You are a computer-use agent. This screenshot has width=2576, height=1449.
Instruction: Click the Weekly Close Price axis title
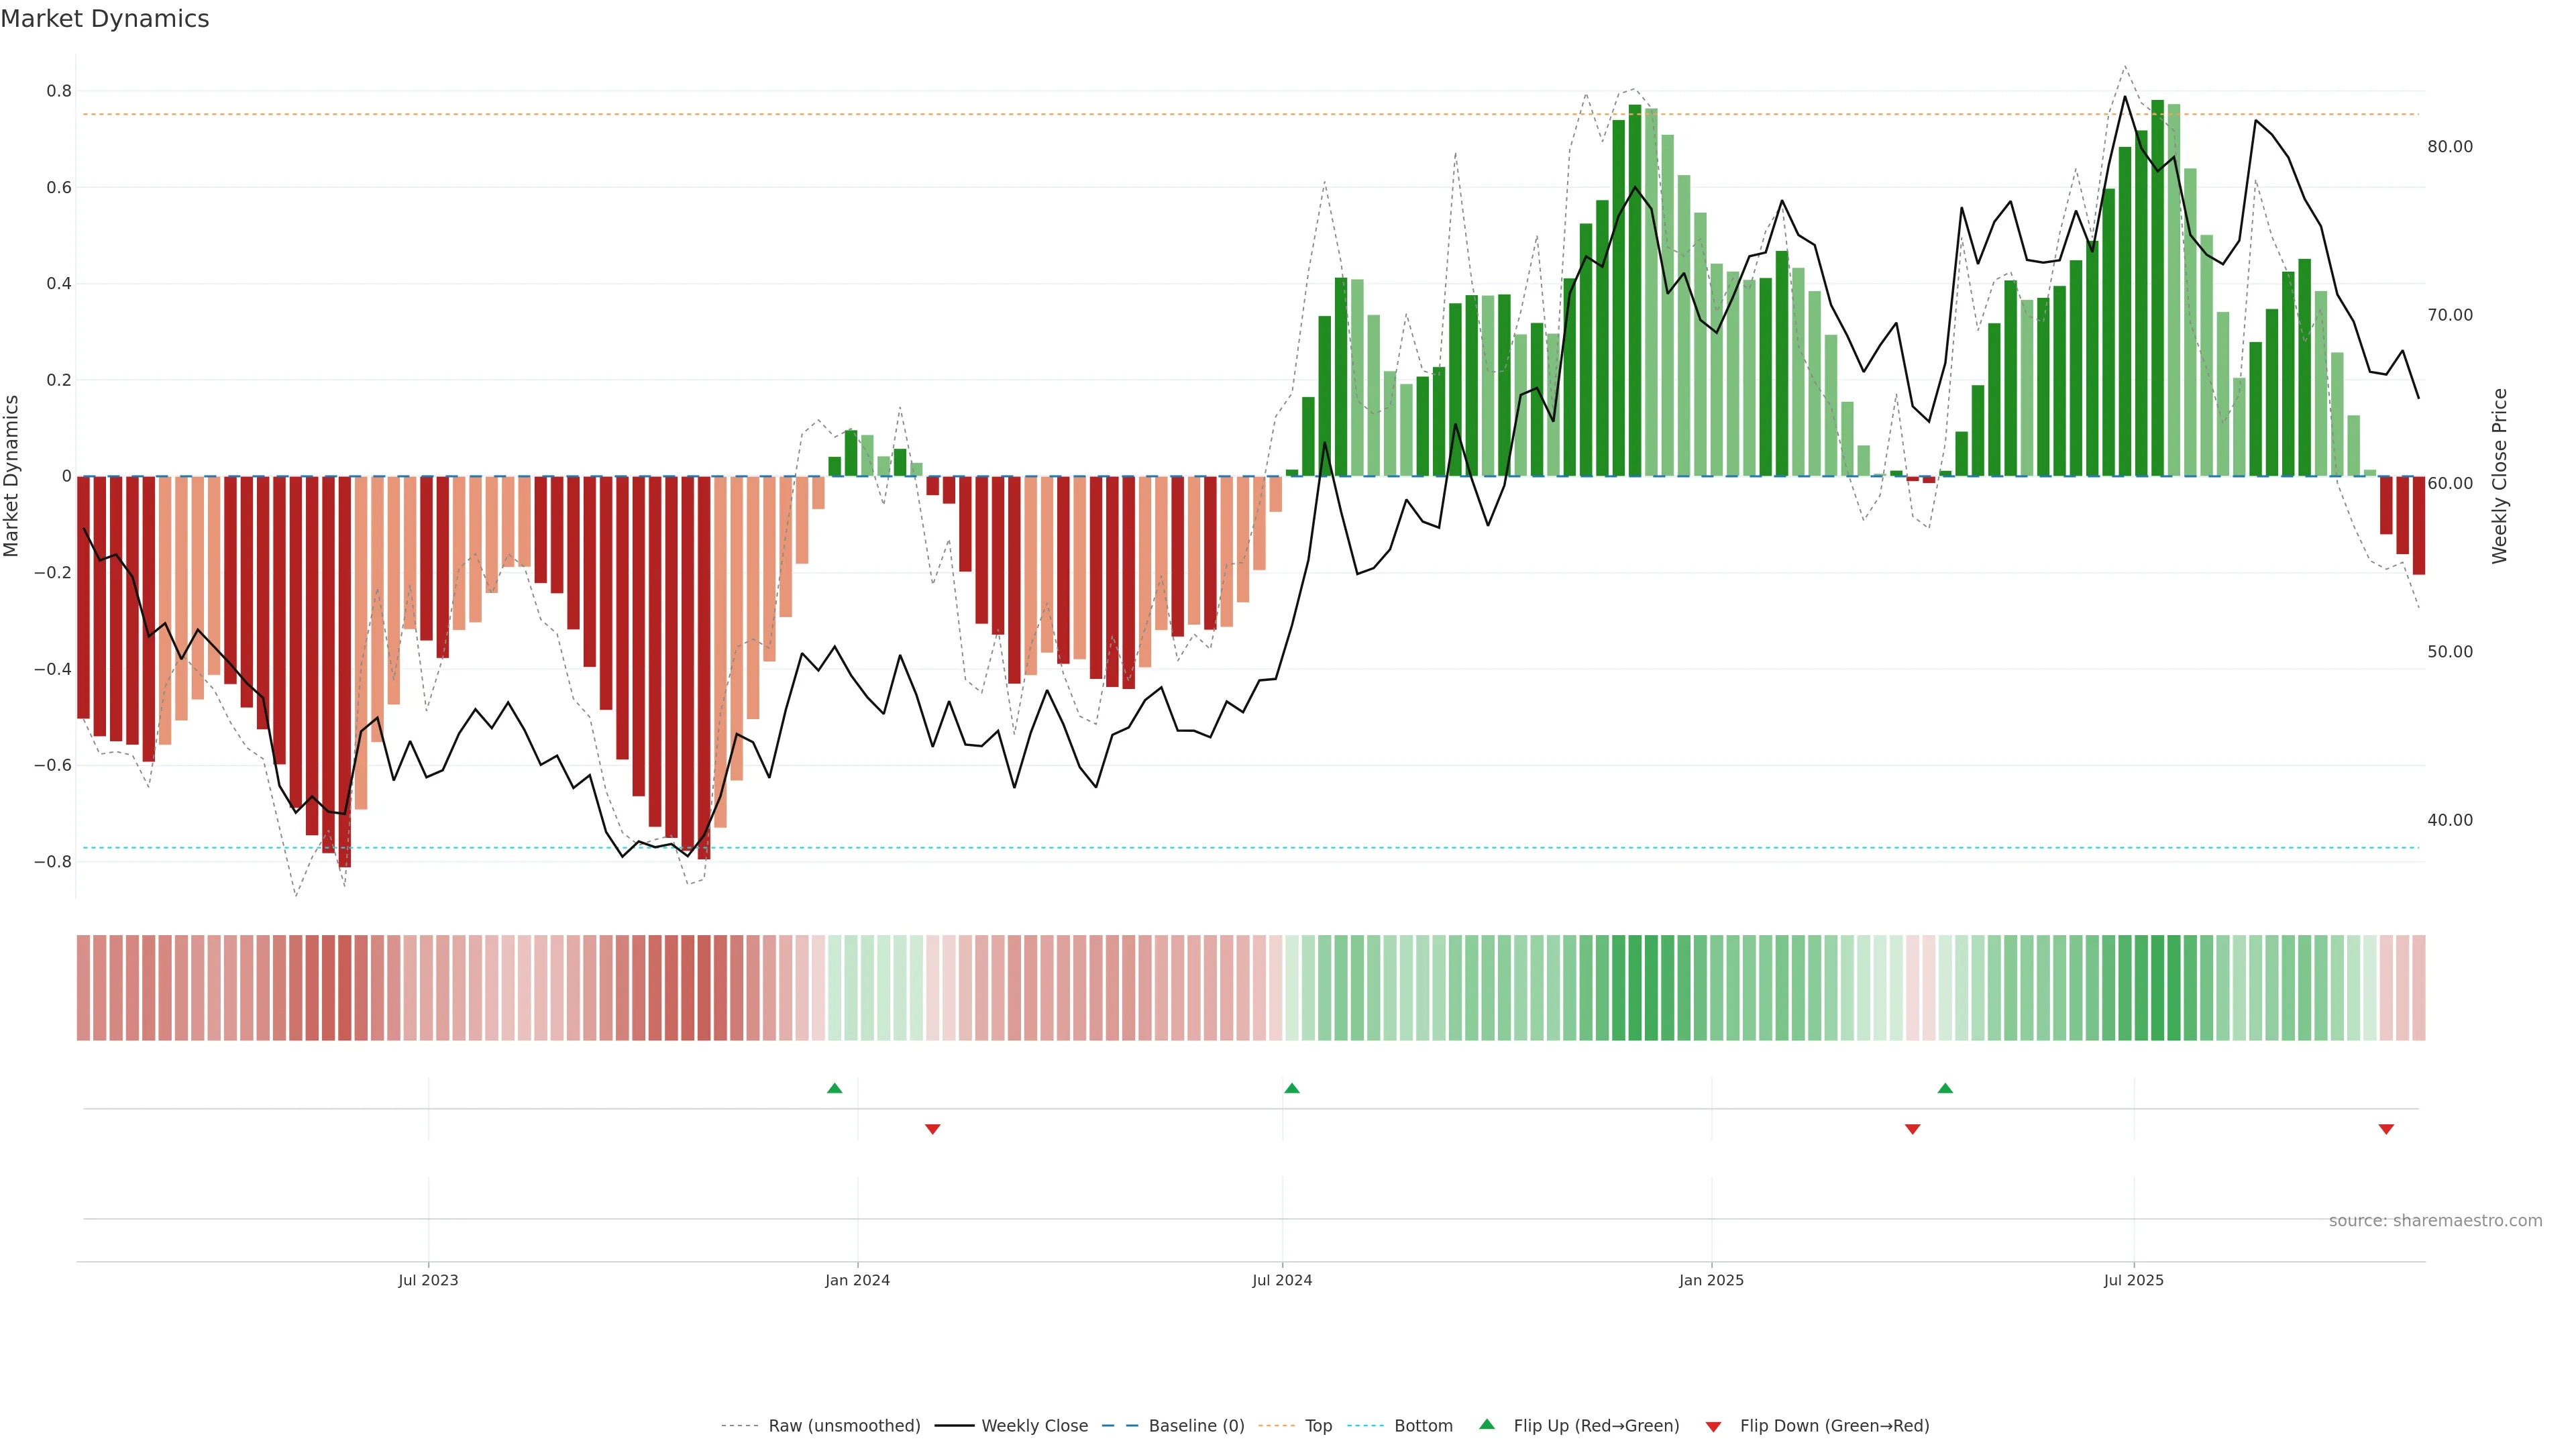(x=2499, y=476)
